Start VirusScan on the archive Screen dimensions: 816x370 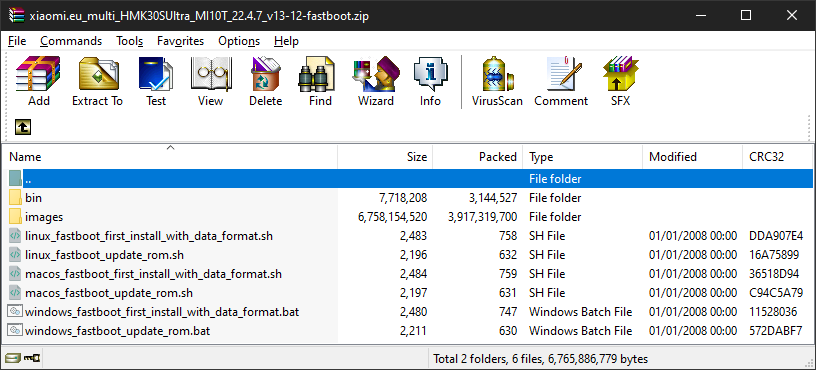[497, 74]
